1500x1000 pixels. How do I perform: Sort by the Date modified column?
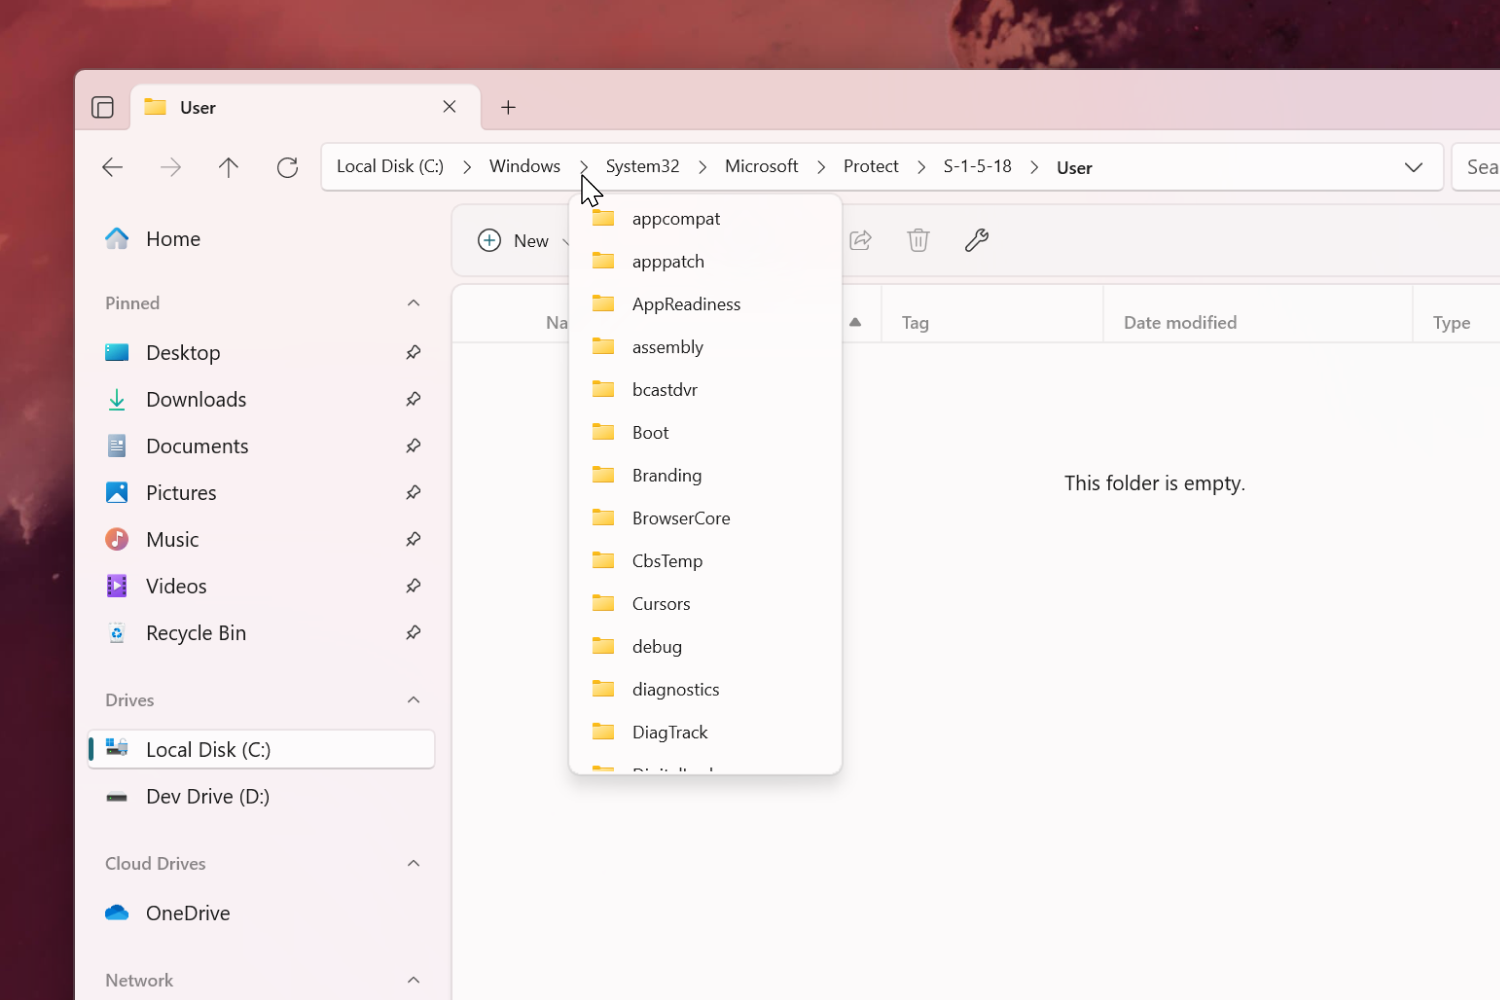1180,323
